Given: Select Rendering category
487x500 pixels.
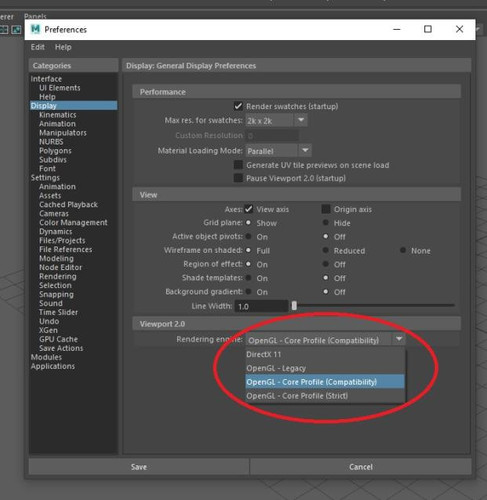Looking at the screenshot, I should (x=58, y=277).
